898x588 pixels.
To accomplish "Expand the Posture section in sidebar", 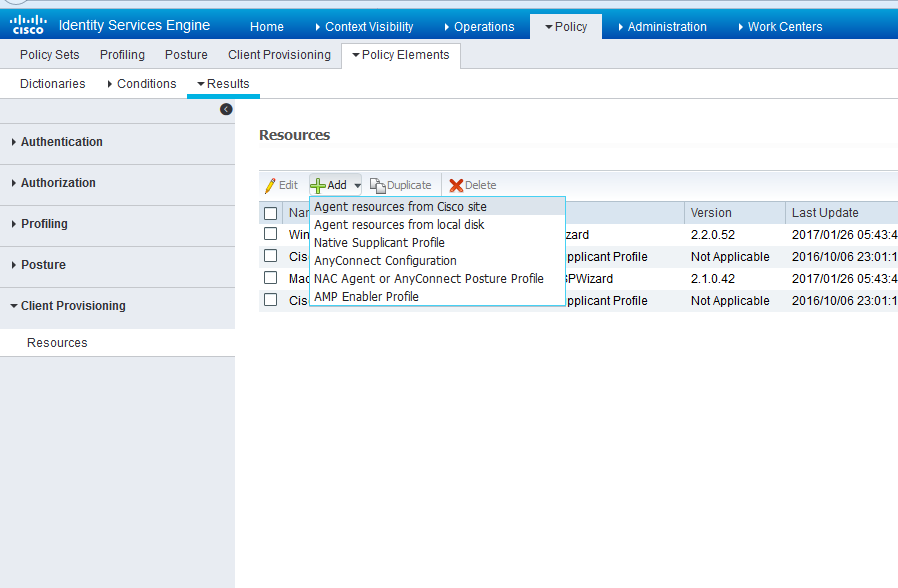I will coord(39,265).
